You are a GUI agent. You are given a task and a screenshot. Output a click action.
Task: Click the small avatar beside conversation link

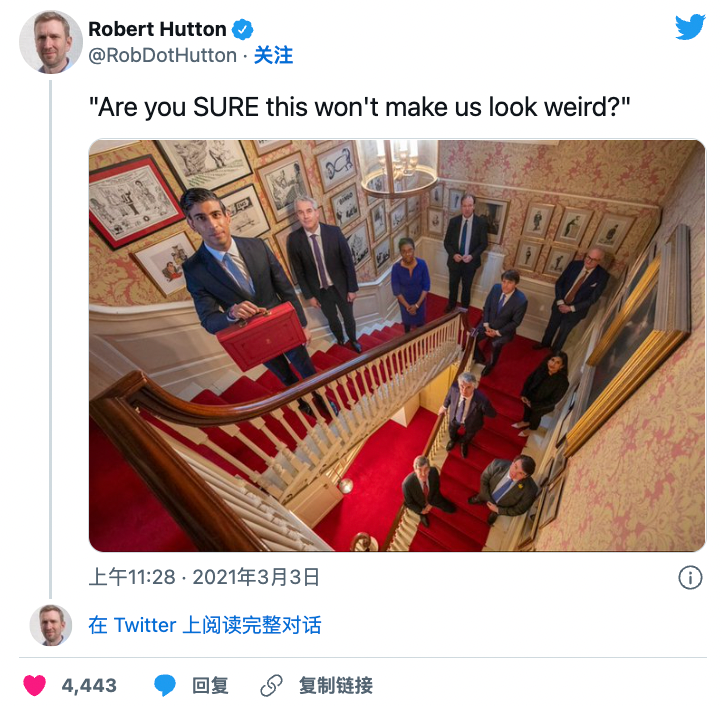point(51,625)
